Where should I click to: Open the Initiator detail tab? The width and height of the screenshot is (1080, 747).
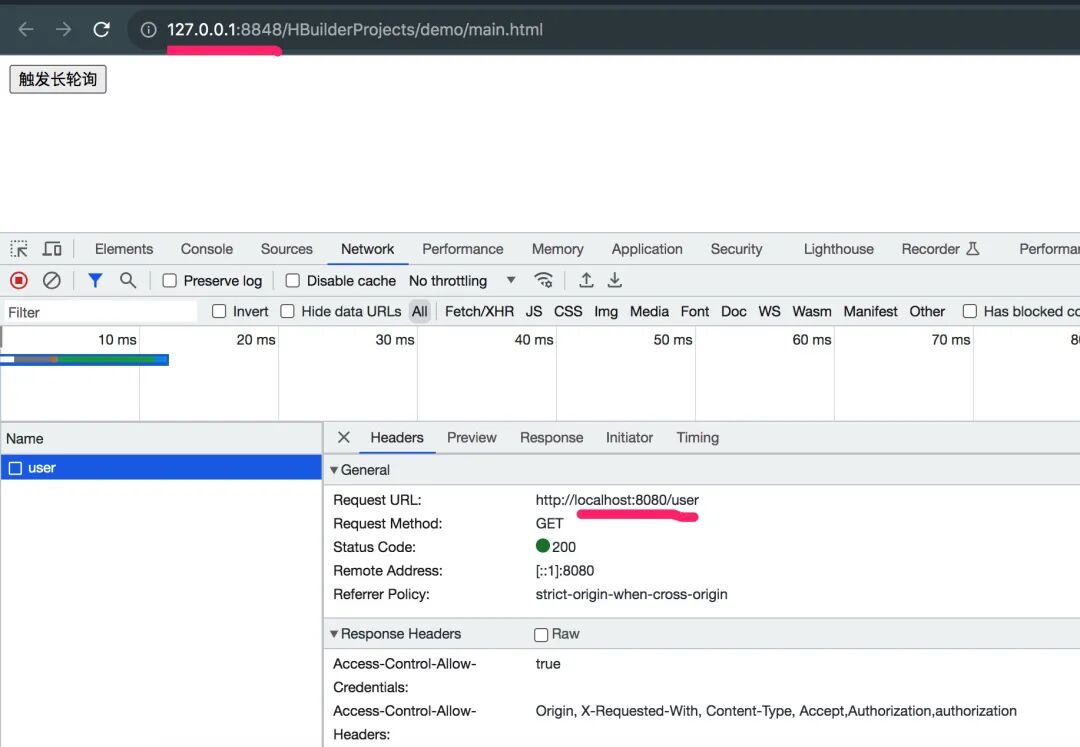click(x=630, y=437)
